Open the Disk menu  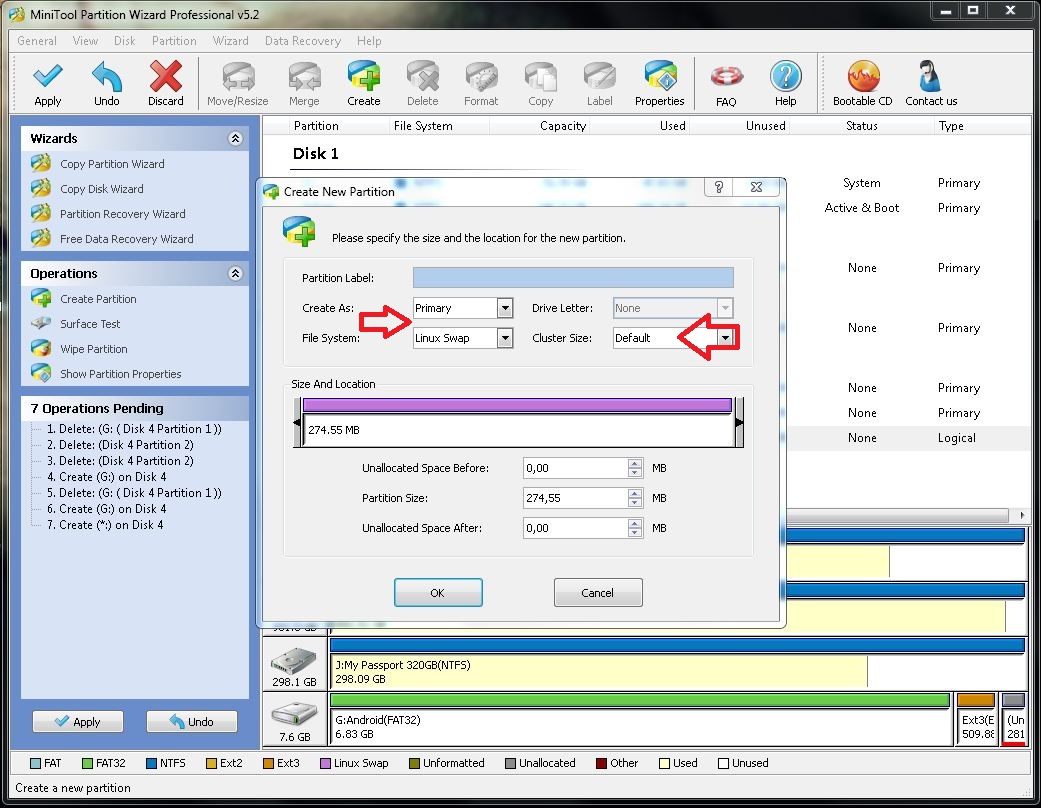(x=124, y=41)
